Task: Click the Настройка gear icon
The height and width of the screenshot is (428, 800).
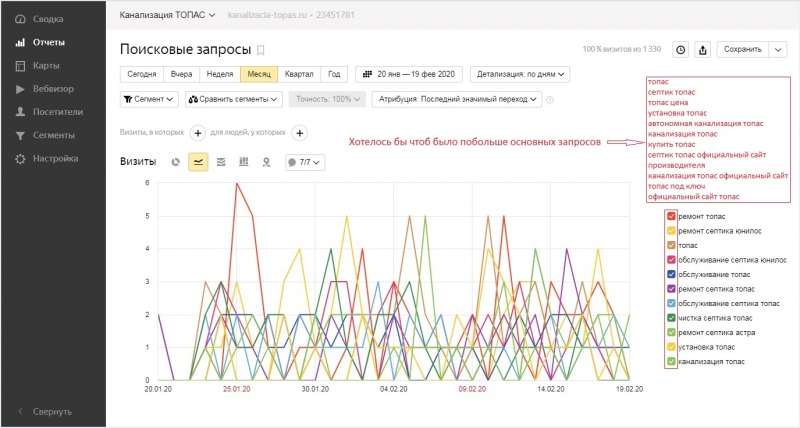Action: coord(20,158)
